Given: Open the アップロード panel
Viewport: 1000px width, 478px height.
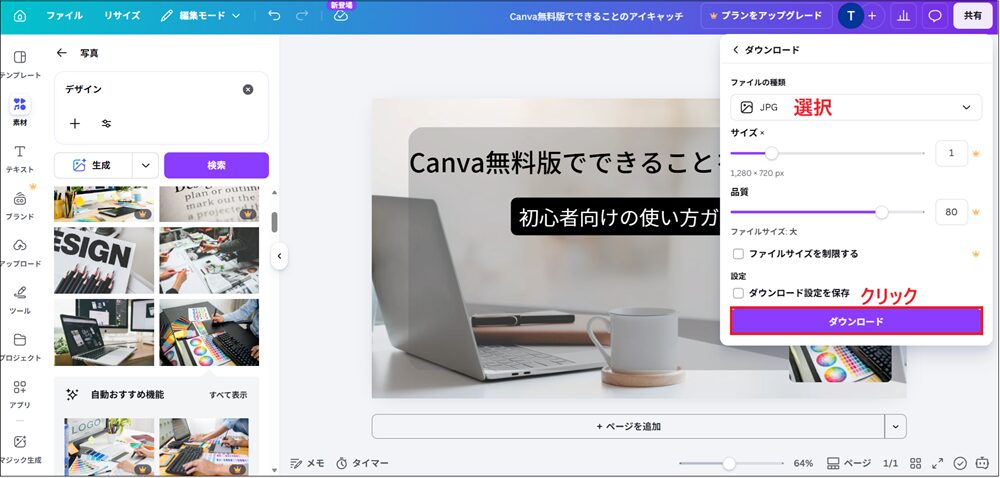Looking at the screenshot, I should 20,252.
